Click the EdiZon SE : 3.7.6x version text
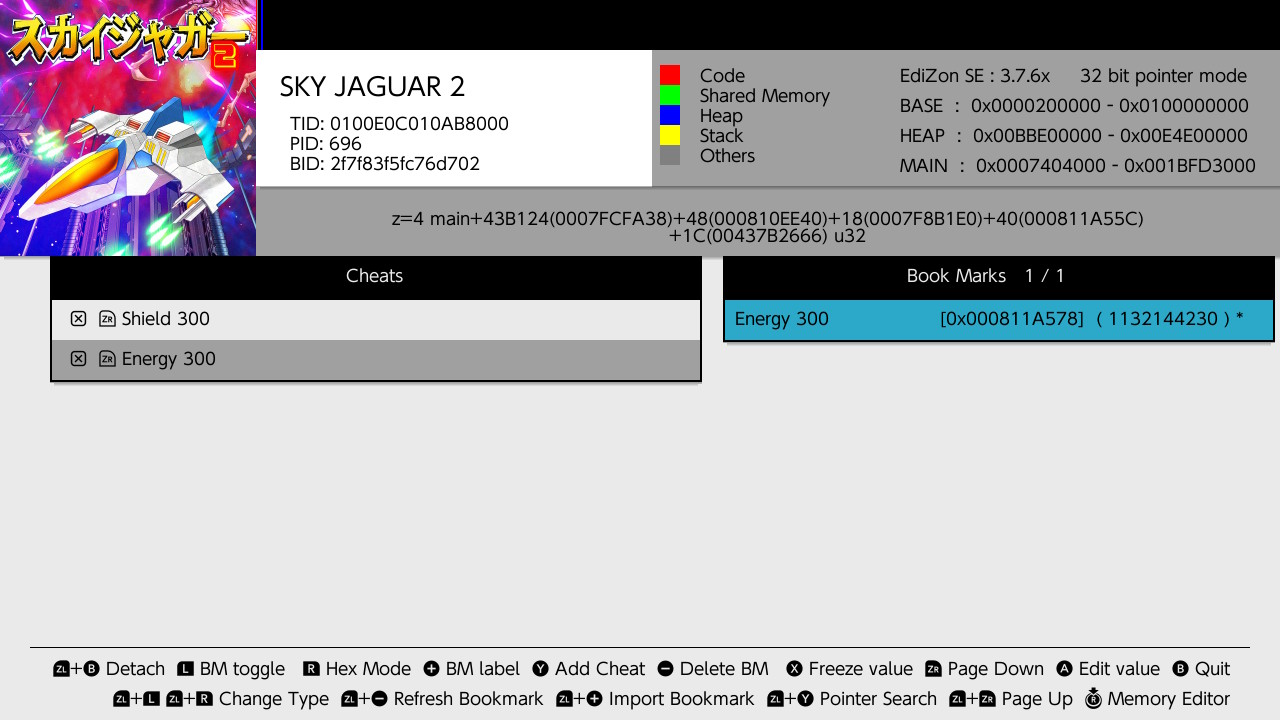 (975, 76)
